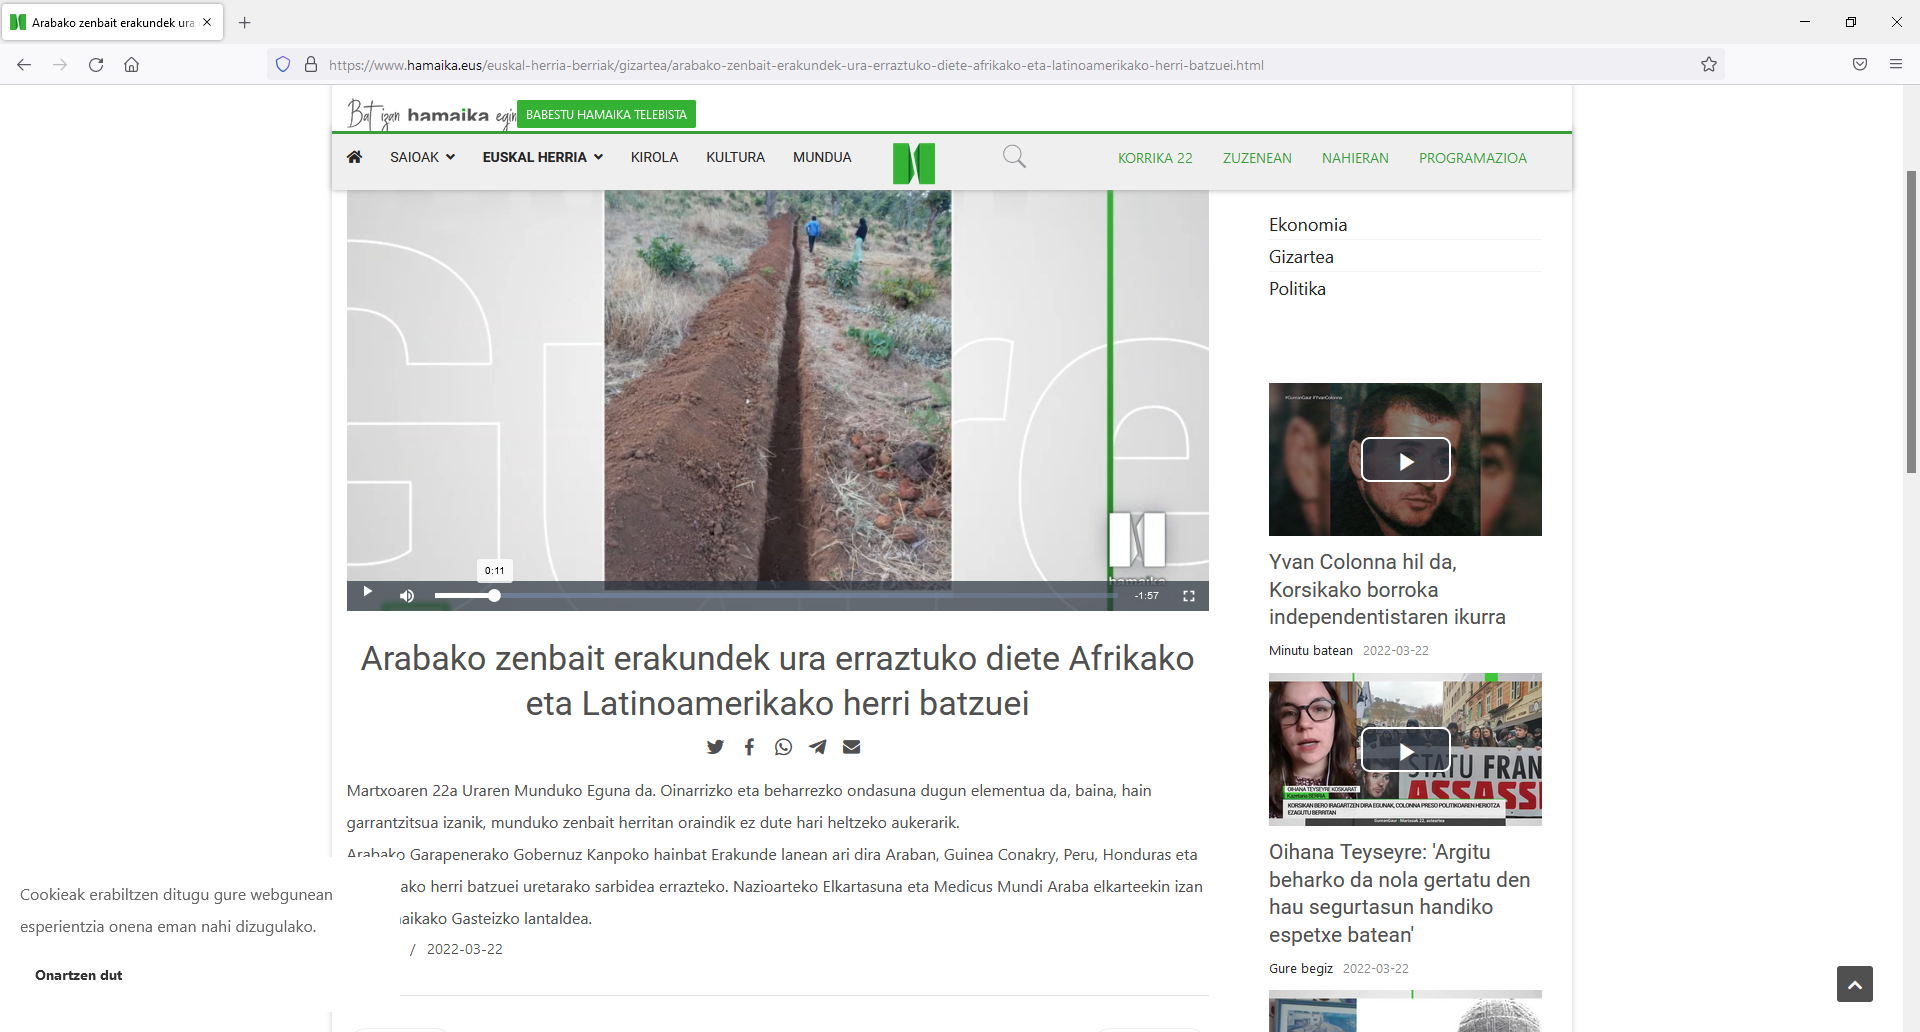The width and height of the screenshot is (1920, 1032).
Task: Open Firefox application menu
Action: click(1896, 65)
